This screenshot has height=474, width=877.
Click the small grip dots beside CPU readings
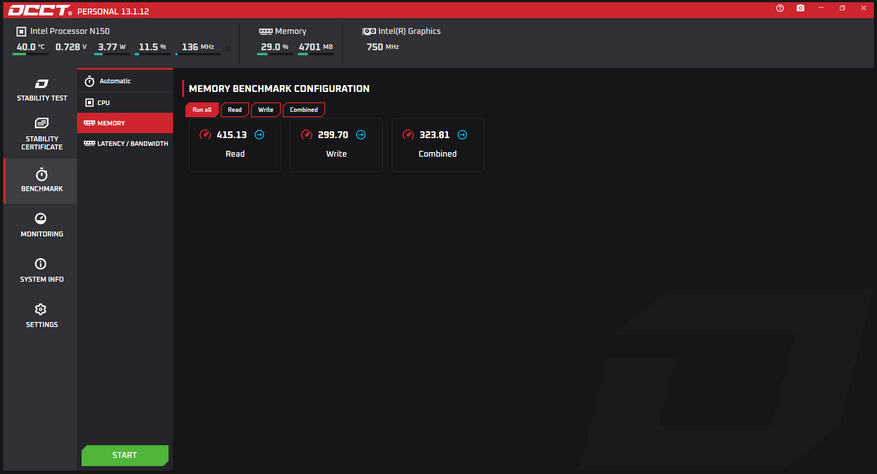click(x=228, y=49)
